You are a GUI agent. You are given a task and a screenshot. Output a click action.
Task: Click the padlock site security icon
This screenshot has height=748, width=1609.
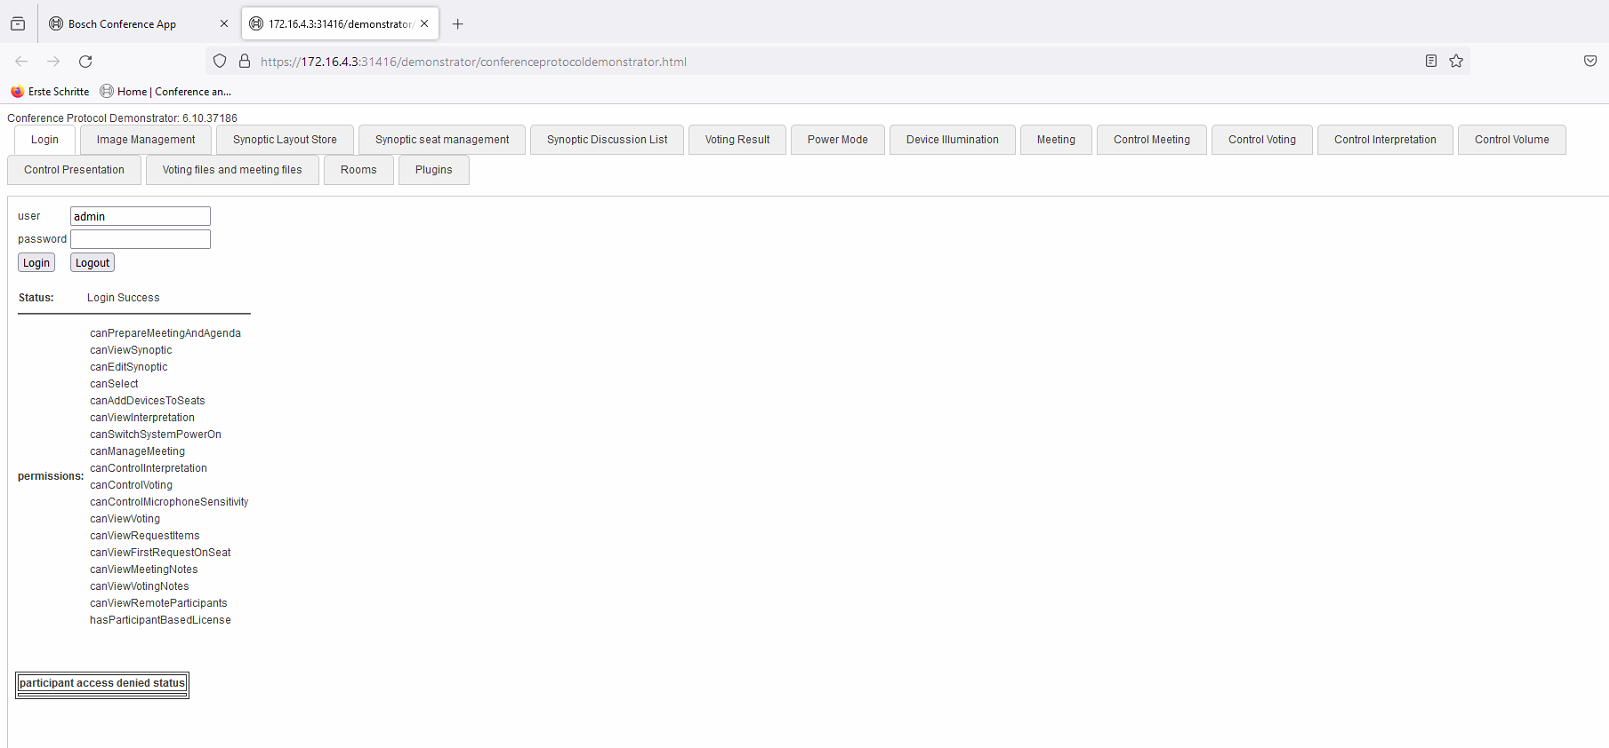click(x=244, y=61)
